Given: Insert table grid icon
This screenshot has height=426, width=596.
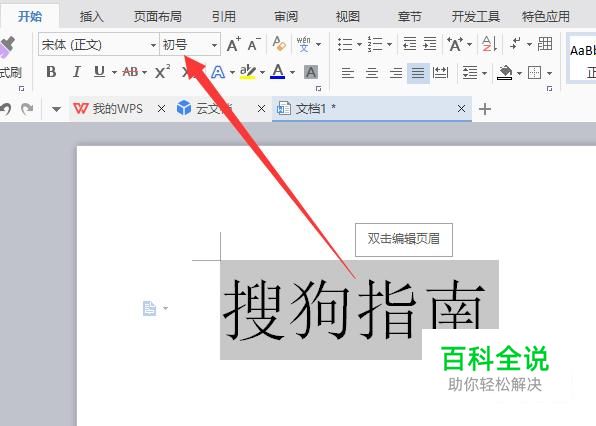Looking at the screenshot, I should click(545, 44).
